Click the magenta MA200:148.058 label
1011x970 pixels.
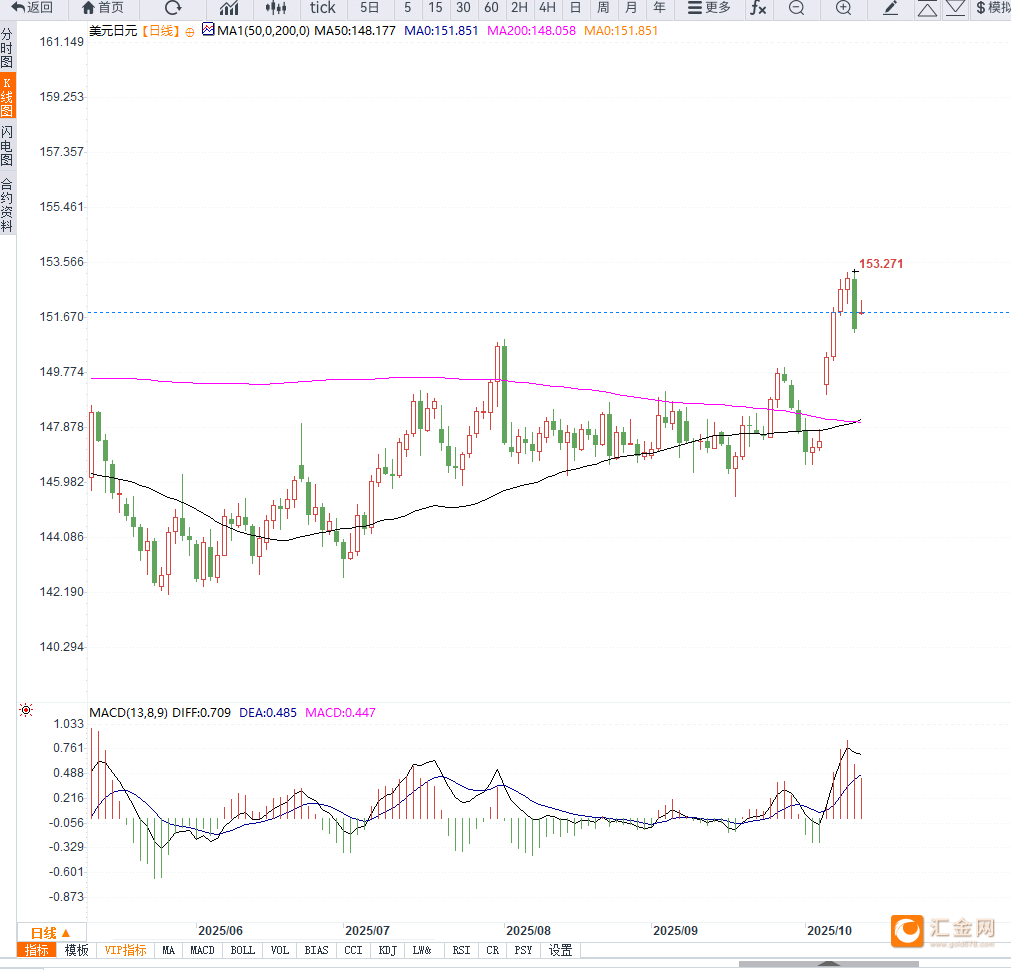pyautogui.click(x=531, y=31)
